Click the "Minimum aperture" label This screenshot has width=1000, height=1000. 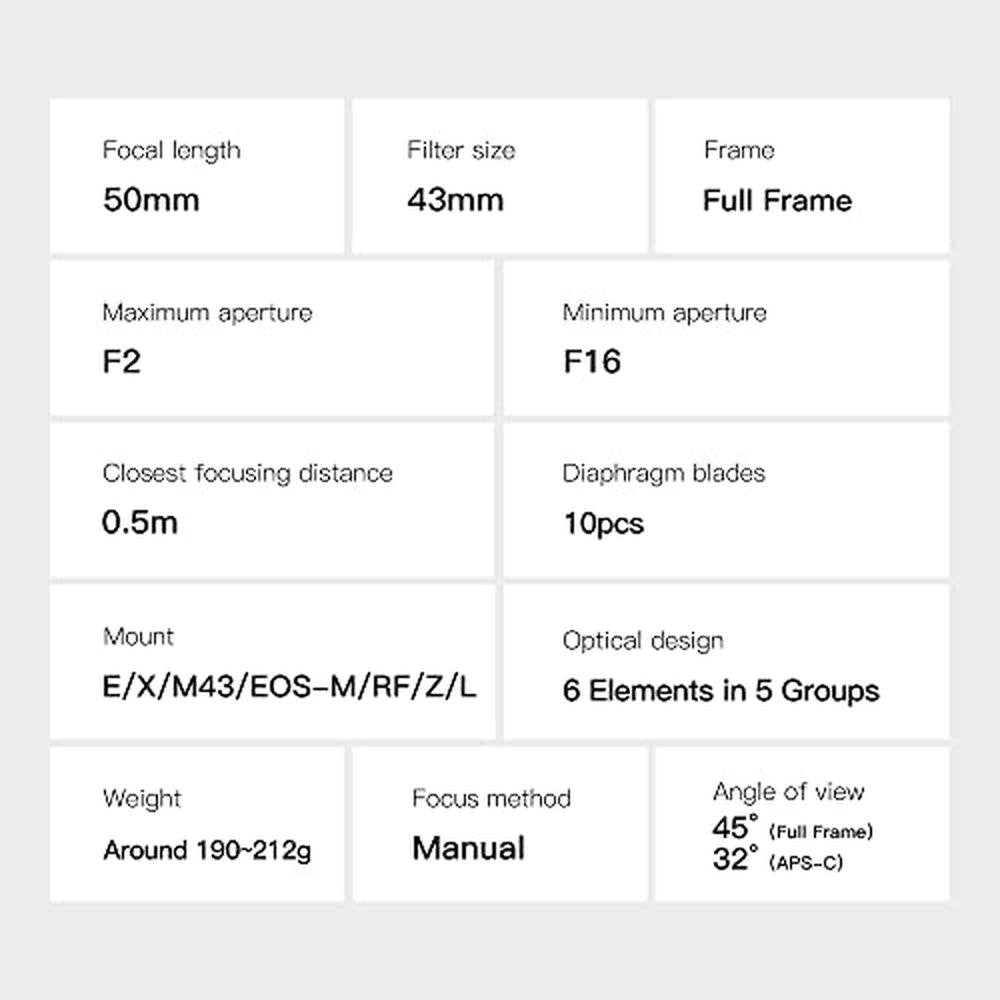[x=664, y=313]
